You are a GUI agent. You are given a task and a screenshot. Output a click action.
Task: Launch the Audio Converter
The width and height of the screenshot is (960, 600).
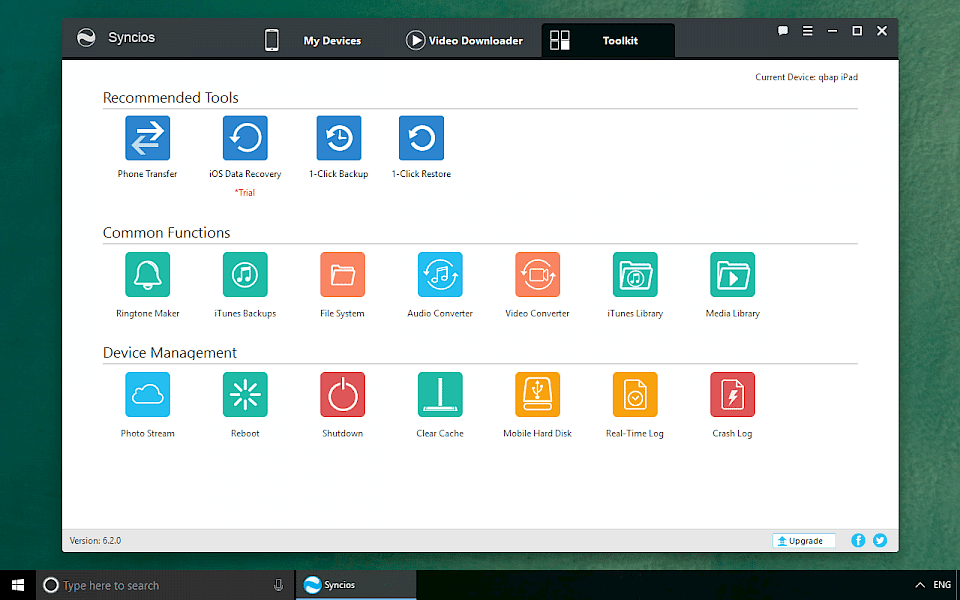coord(440,274)
